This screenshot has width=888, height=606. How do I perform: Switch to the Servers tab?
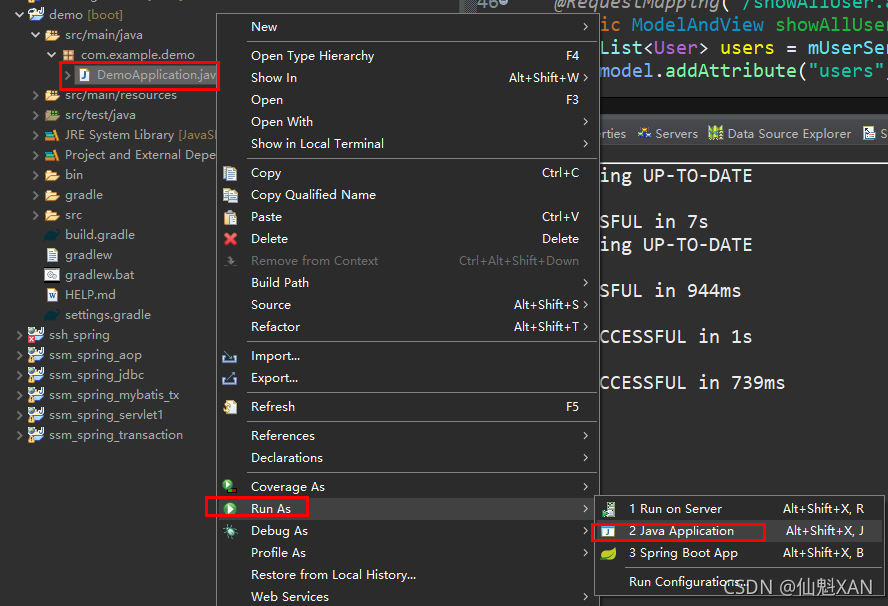point(668,134)
